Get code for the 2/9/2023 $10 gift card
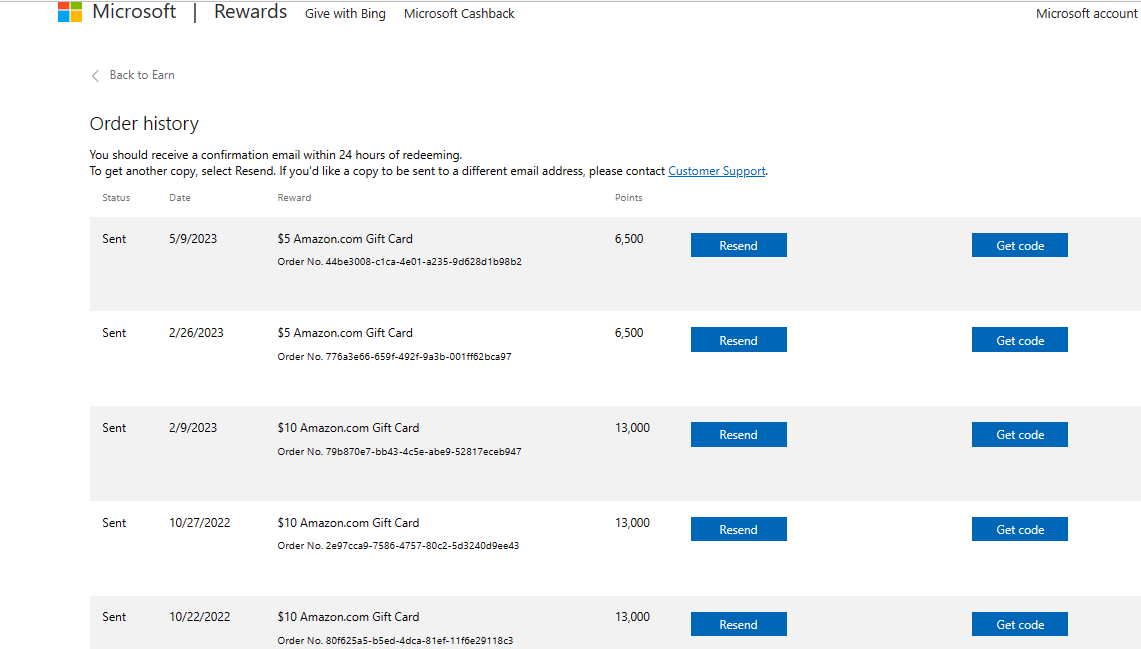The width and height of the screenshot is (1141, 649). click(1019, 434)
